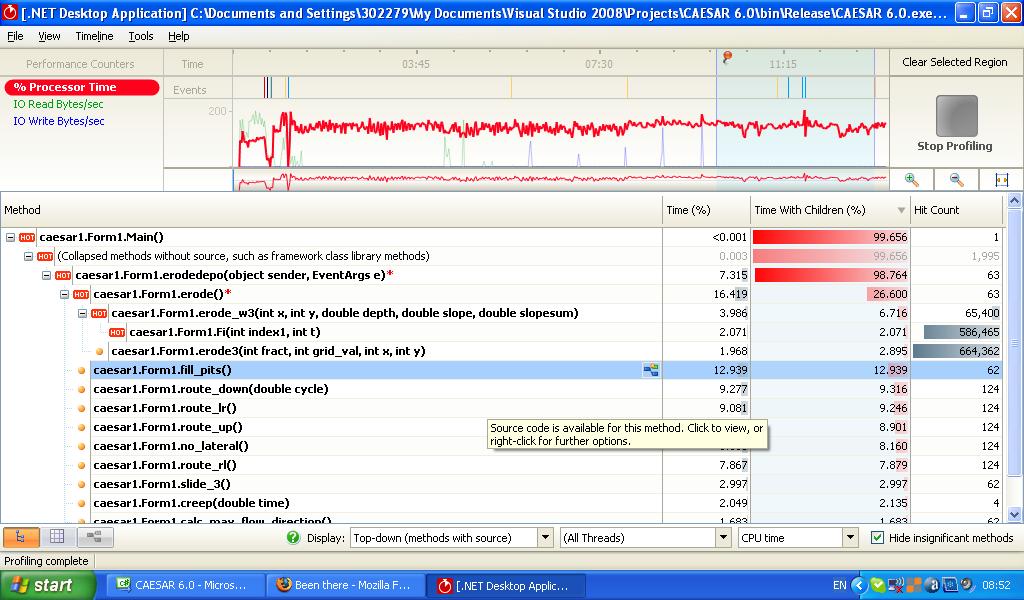Toggle Hide insignificant methods checkbox
This screenshot has width=1024, height=600.
(x=877, y=537)
